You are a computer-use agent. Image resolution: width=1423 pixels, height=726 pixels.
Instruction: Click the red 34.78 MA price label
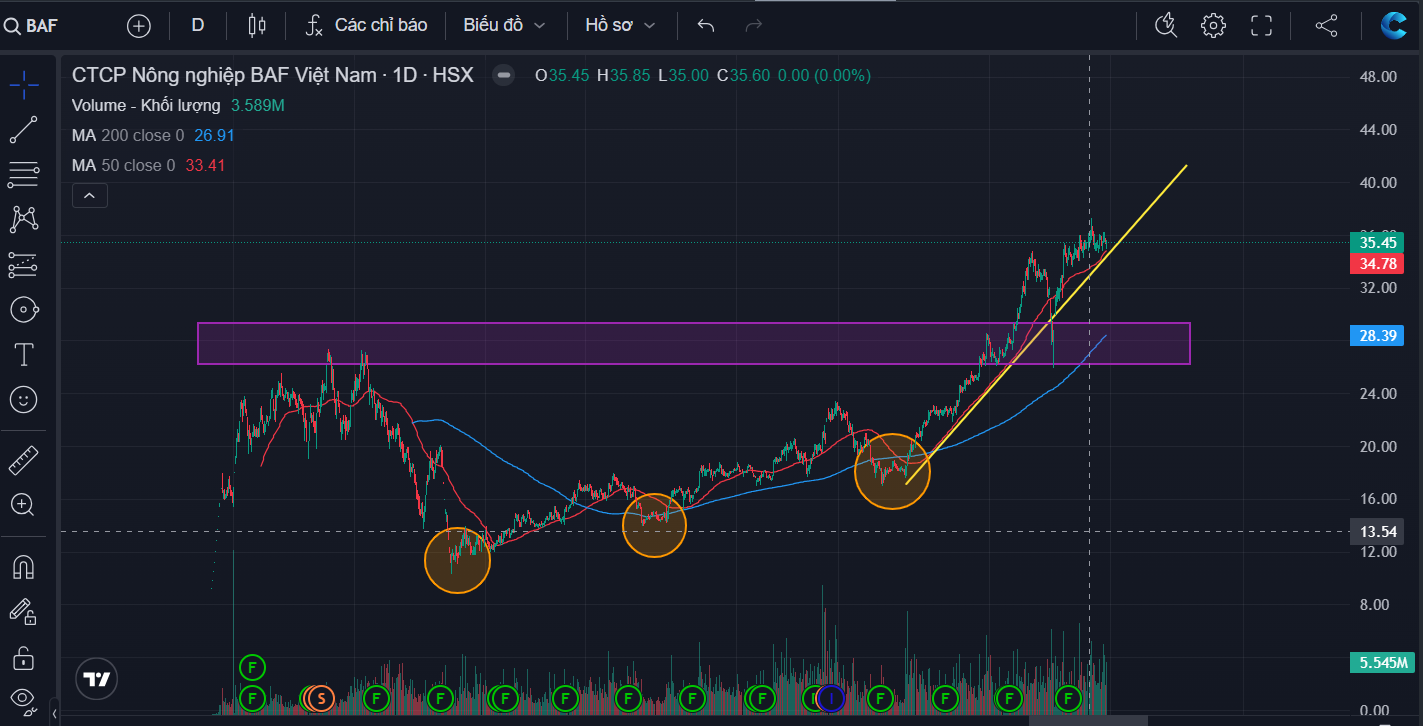1378,263
